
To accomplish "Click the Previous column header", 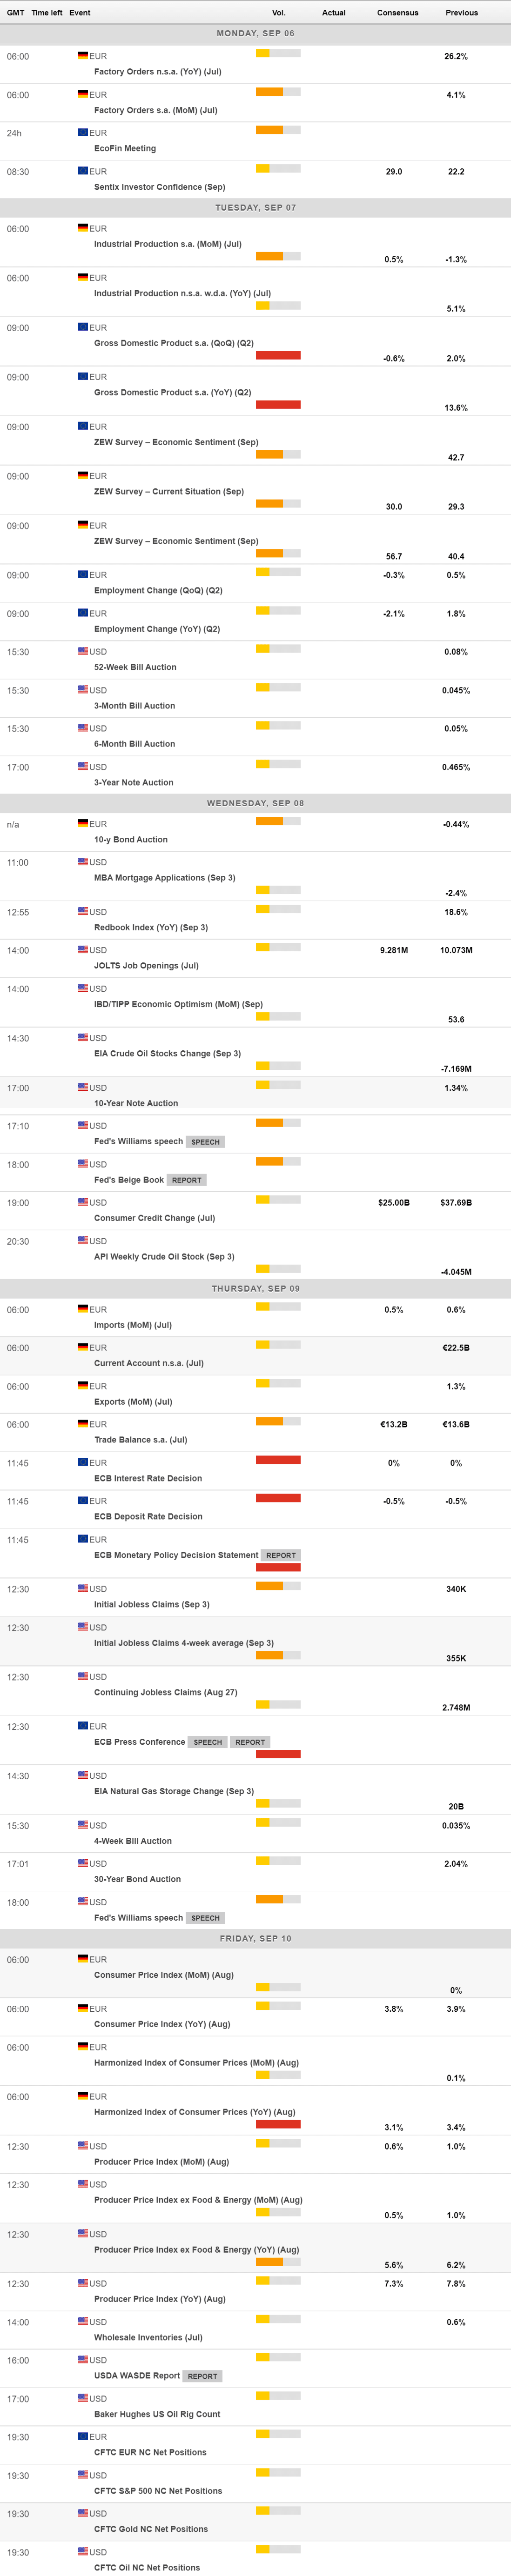I will click(x=461, y=13).
